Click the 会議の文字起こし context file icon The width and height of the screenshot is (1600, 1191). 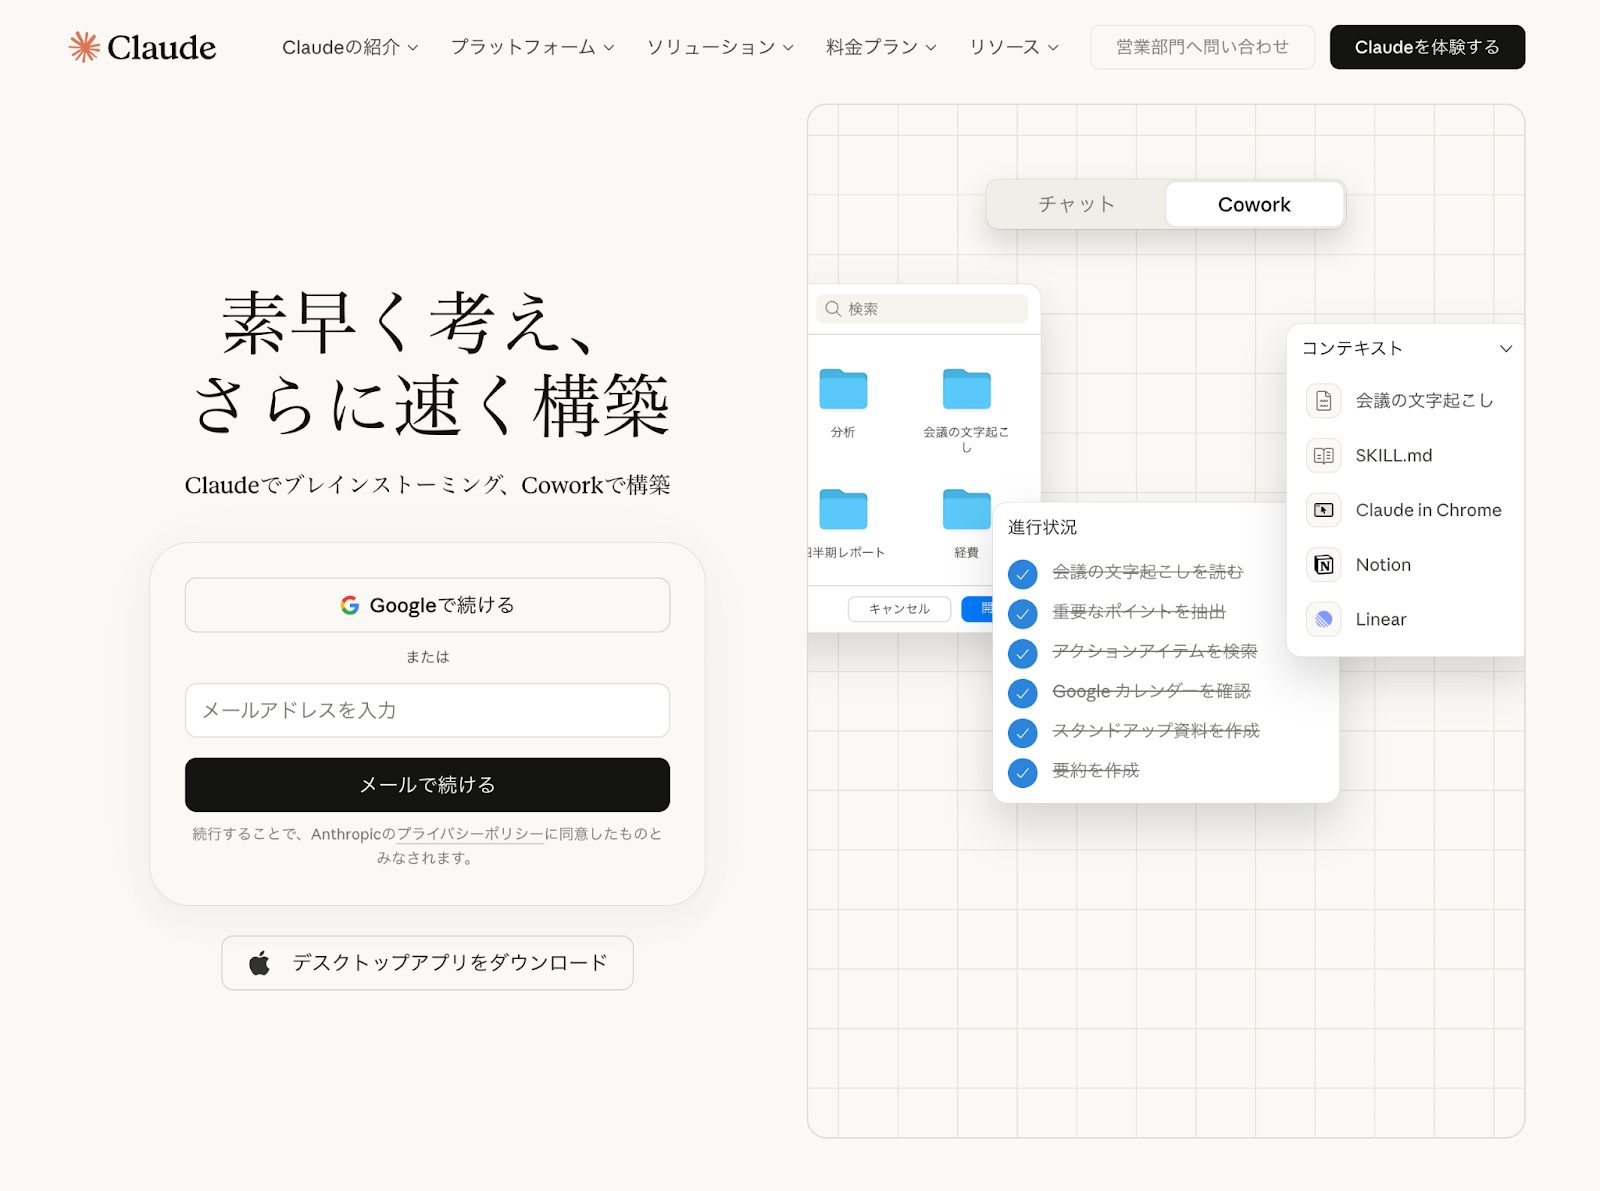(1323, 400)
